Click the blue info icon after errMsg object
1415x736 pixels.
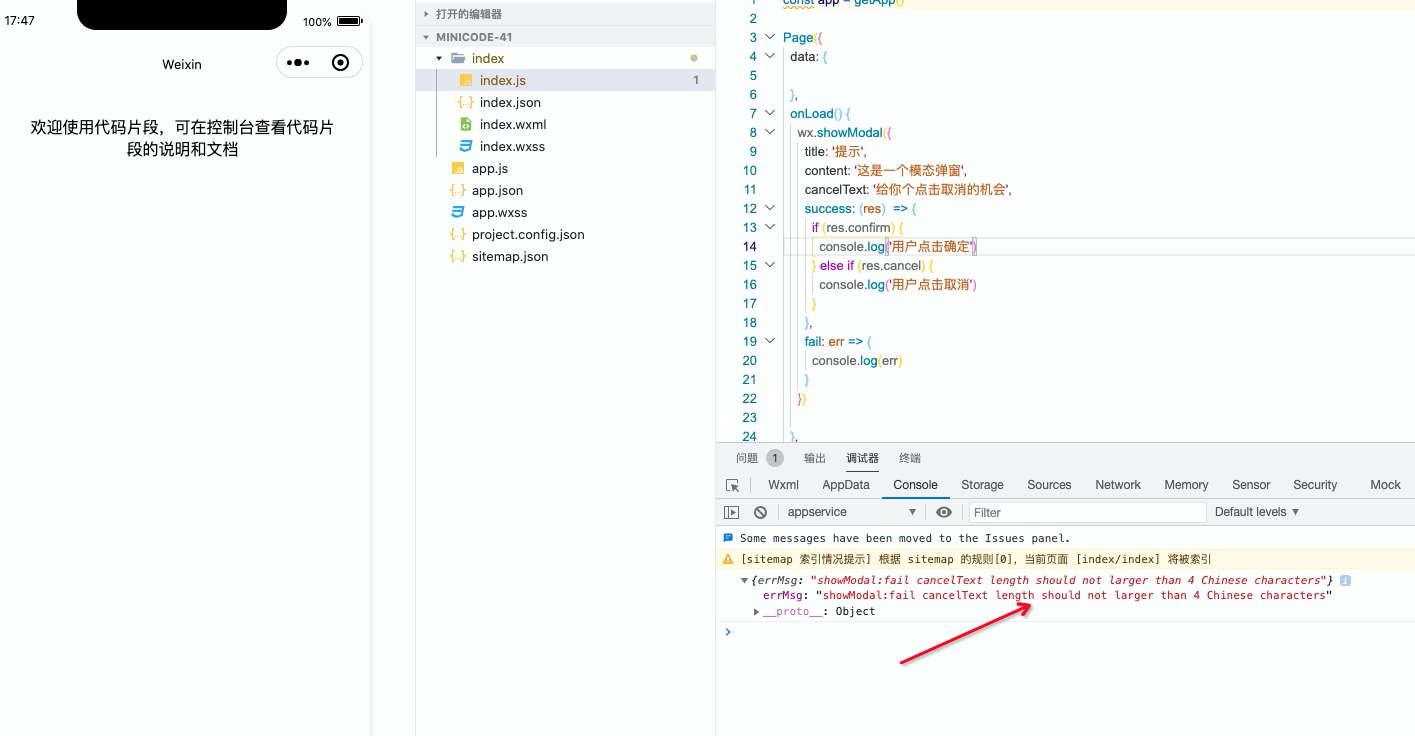[1346, 580]
